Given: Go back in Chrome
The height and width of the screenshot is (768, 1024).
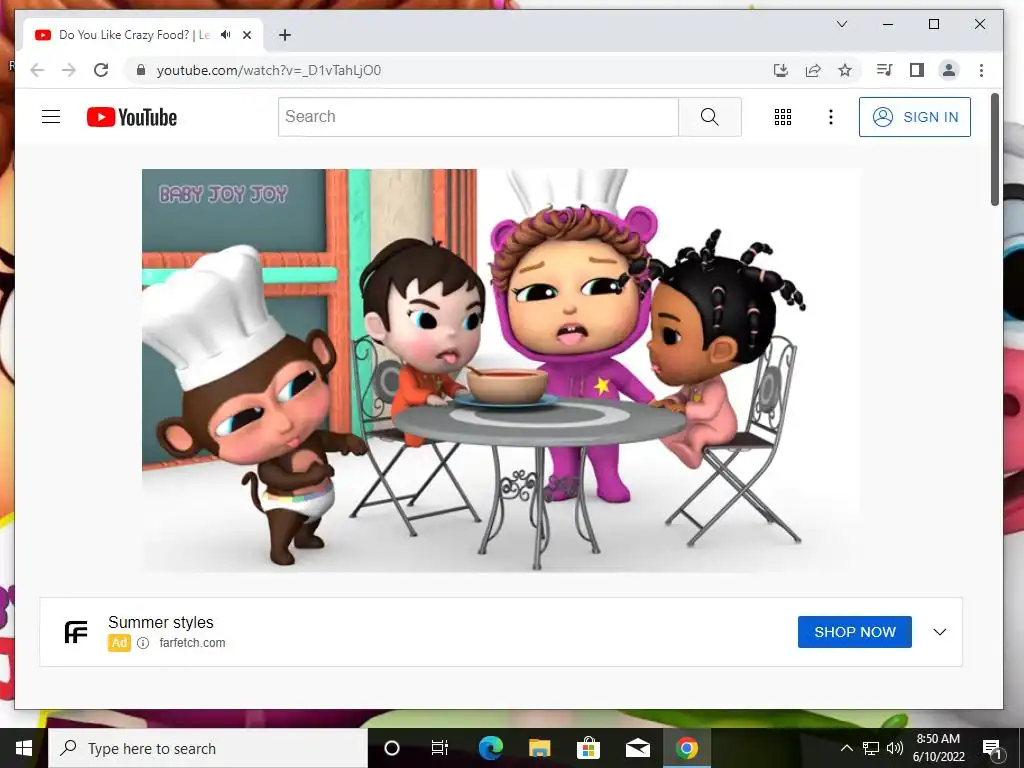Looking at the screenshot, I should coord(37,70).
